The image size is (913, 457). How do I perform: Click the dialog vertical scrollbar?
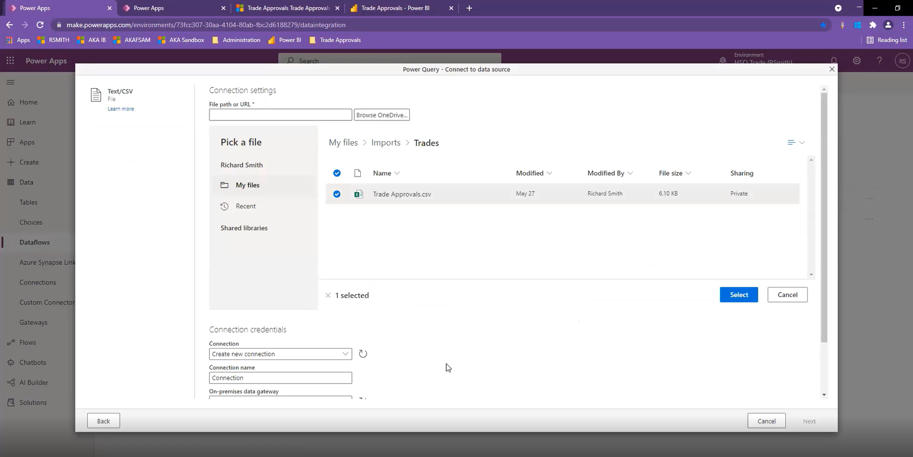pos(824,217)
